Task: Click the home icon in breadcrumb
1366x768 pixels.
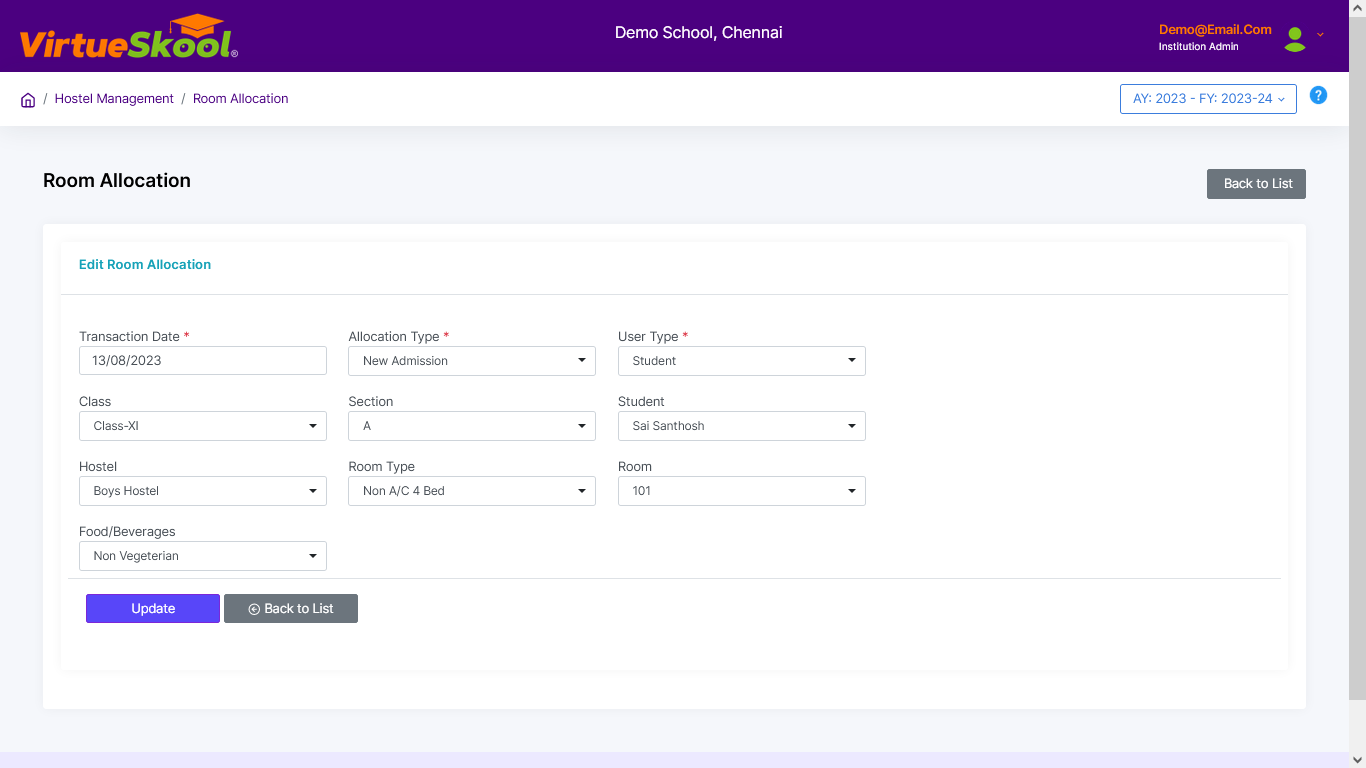Action: tap(28, 100)
